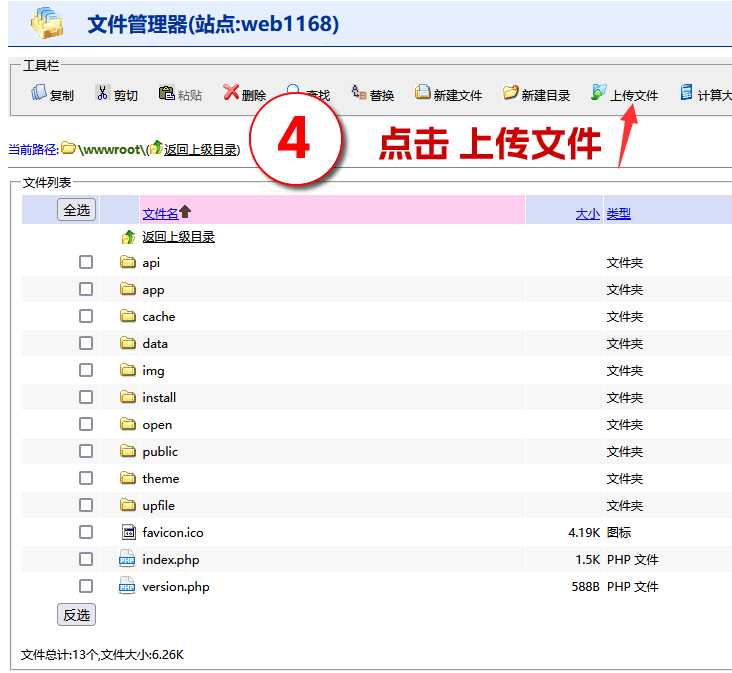Click the open folder icon

coord(127,424)
